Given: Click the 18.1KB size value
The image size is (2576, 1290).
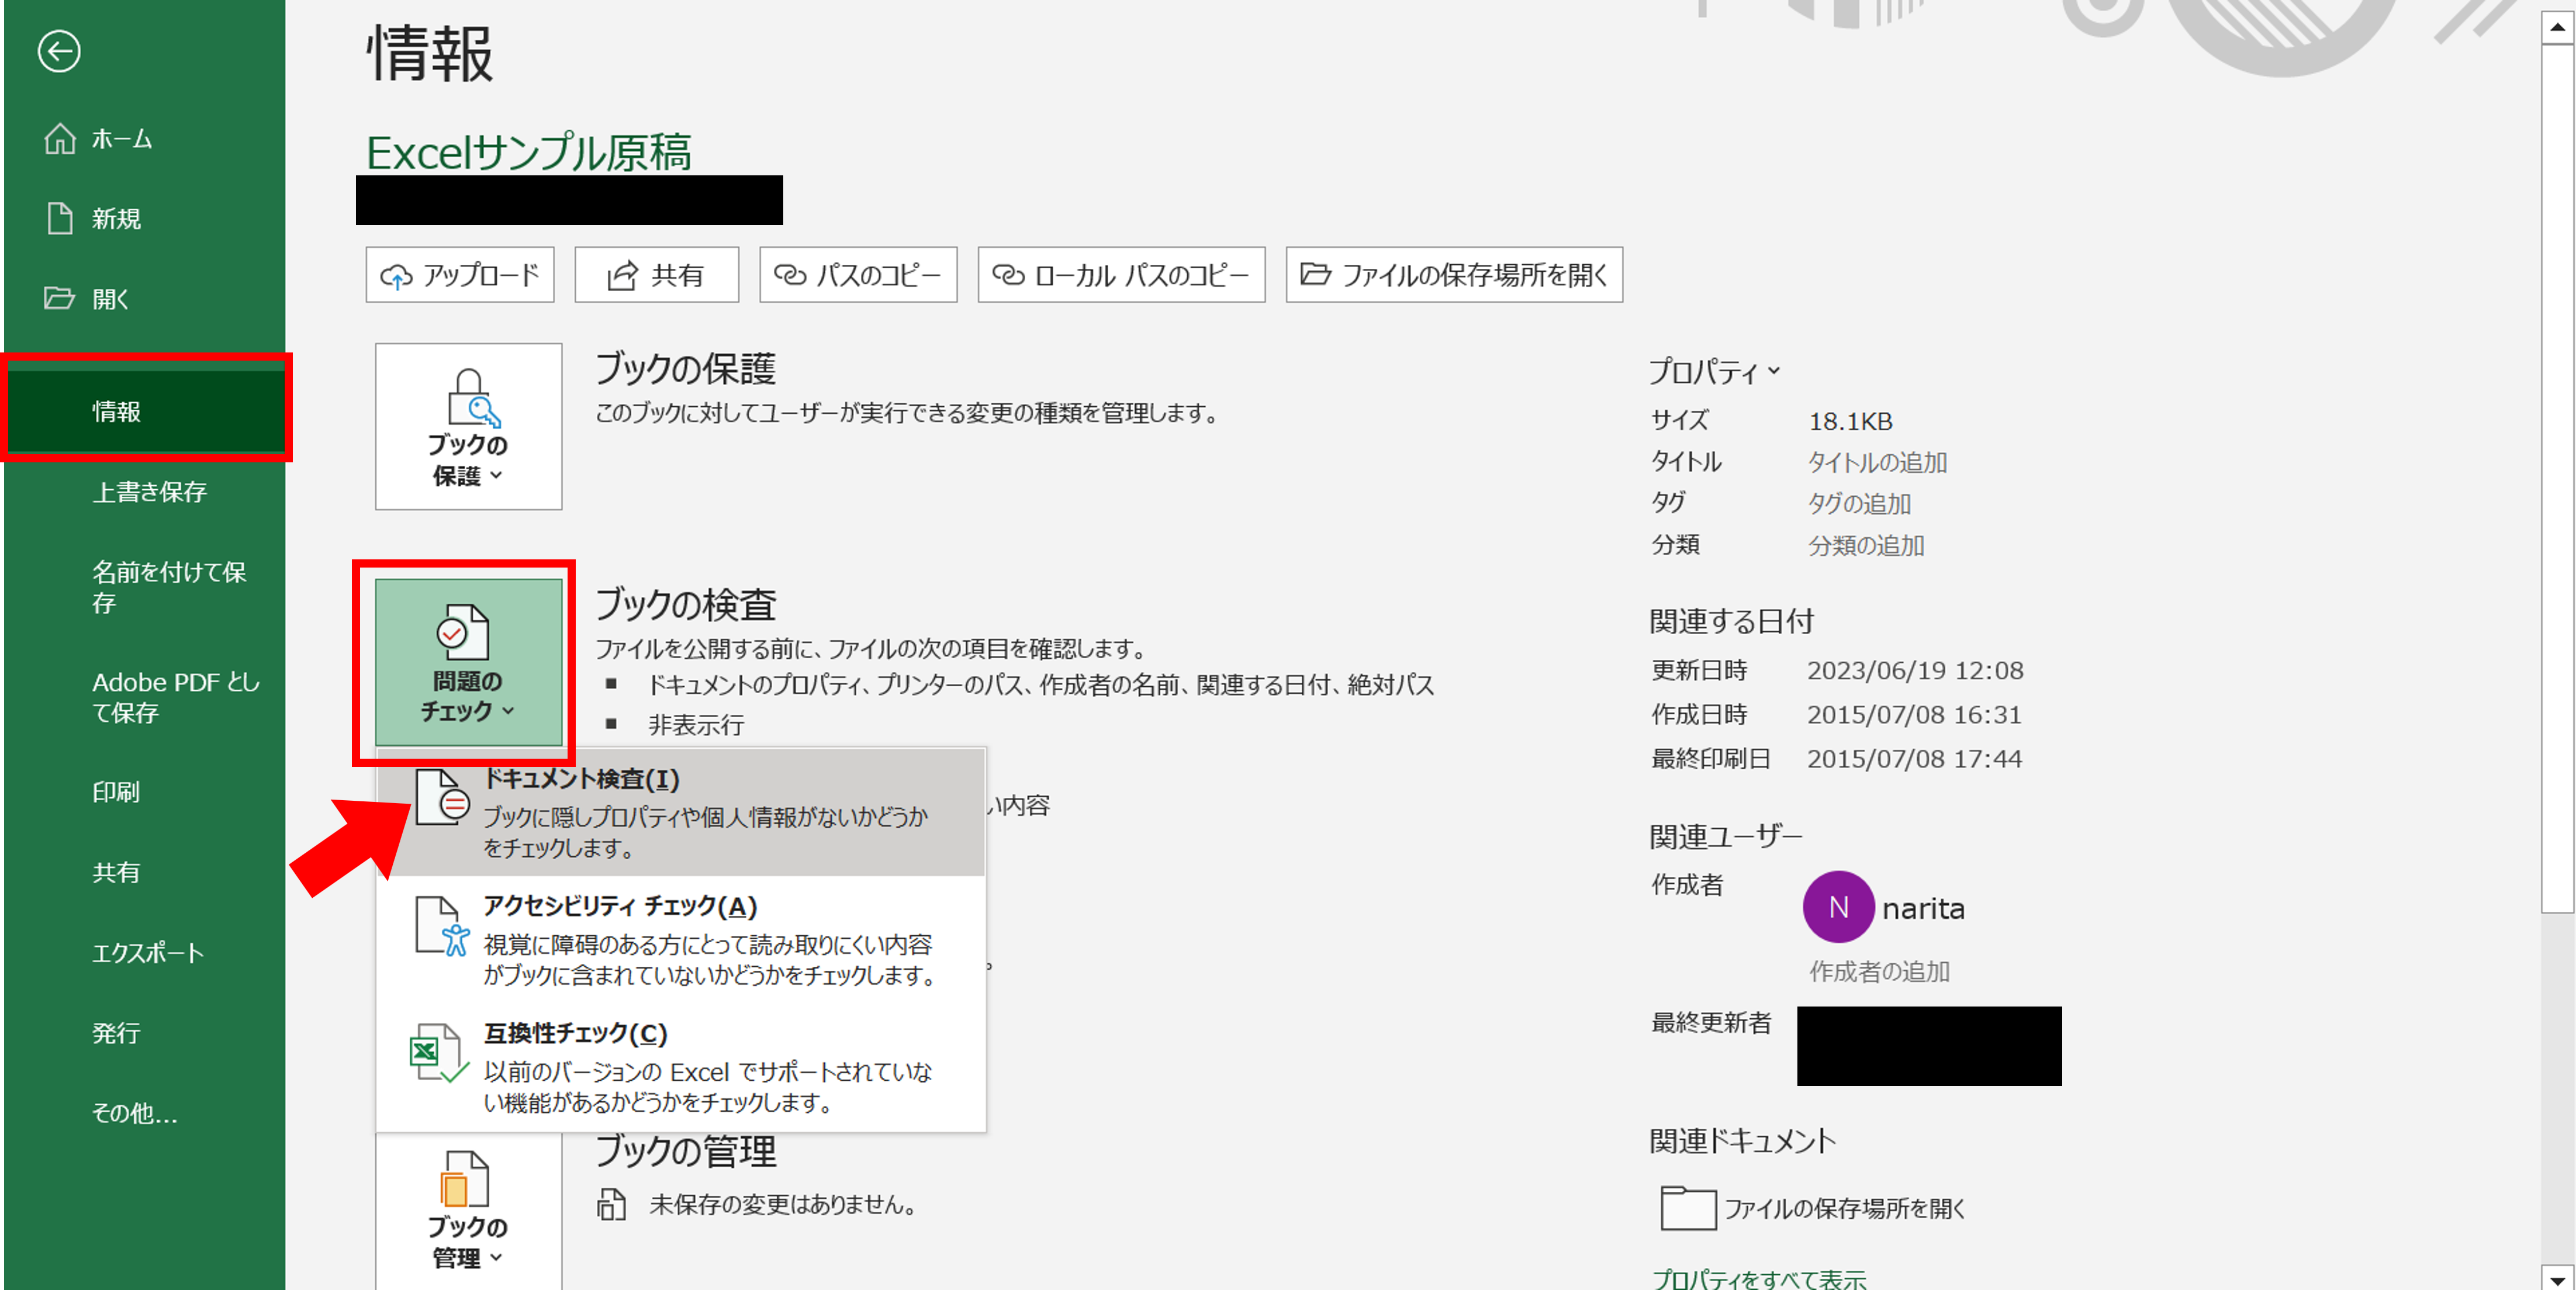Looking at the screenshot, I should click(1850, 422).
